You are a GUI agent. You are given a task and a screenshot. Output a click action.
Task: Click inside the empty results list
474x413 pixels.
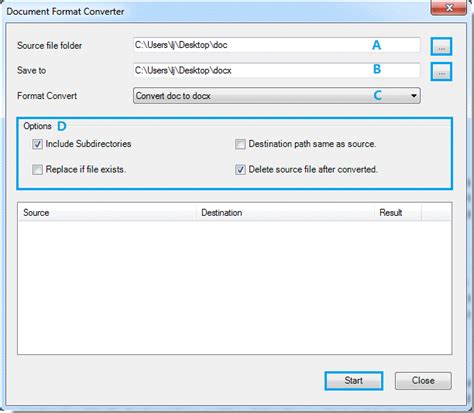[x=235, y=287]
